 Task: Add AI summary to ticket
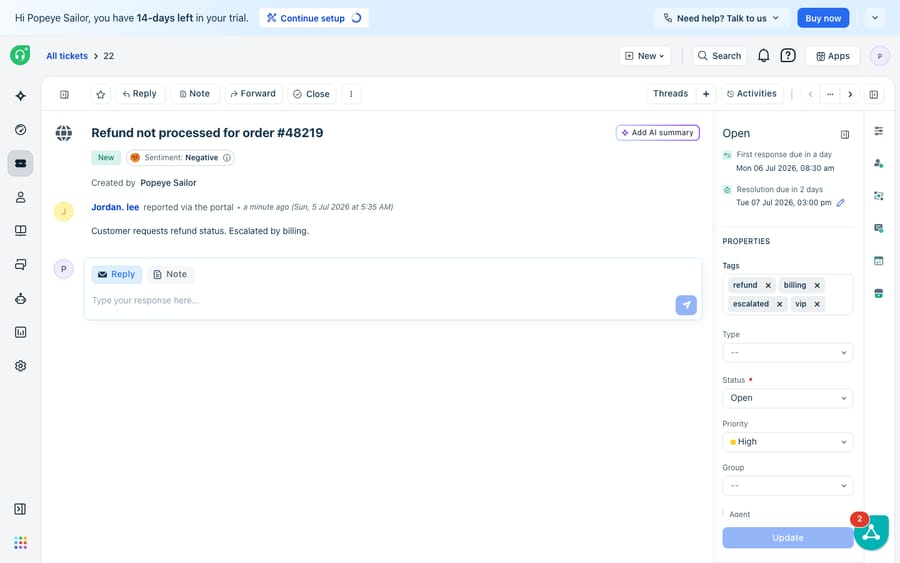pyautogui.click(x=658, y=133)
